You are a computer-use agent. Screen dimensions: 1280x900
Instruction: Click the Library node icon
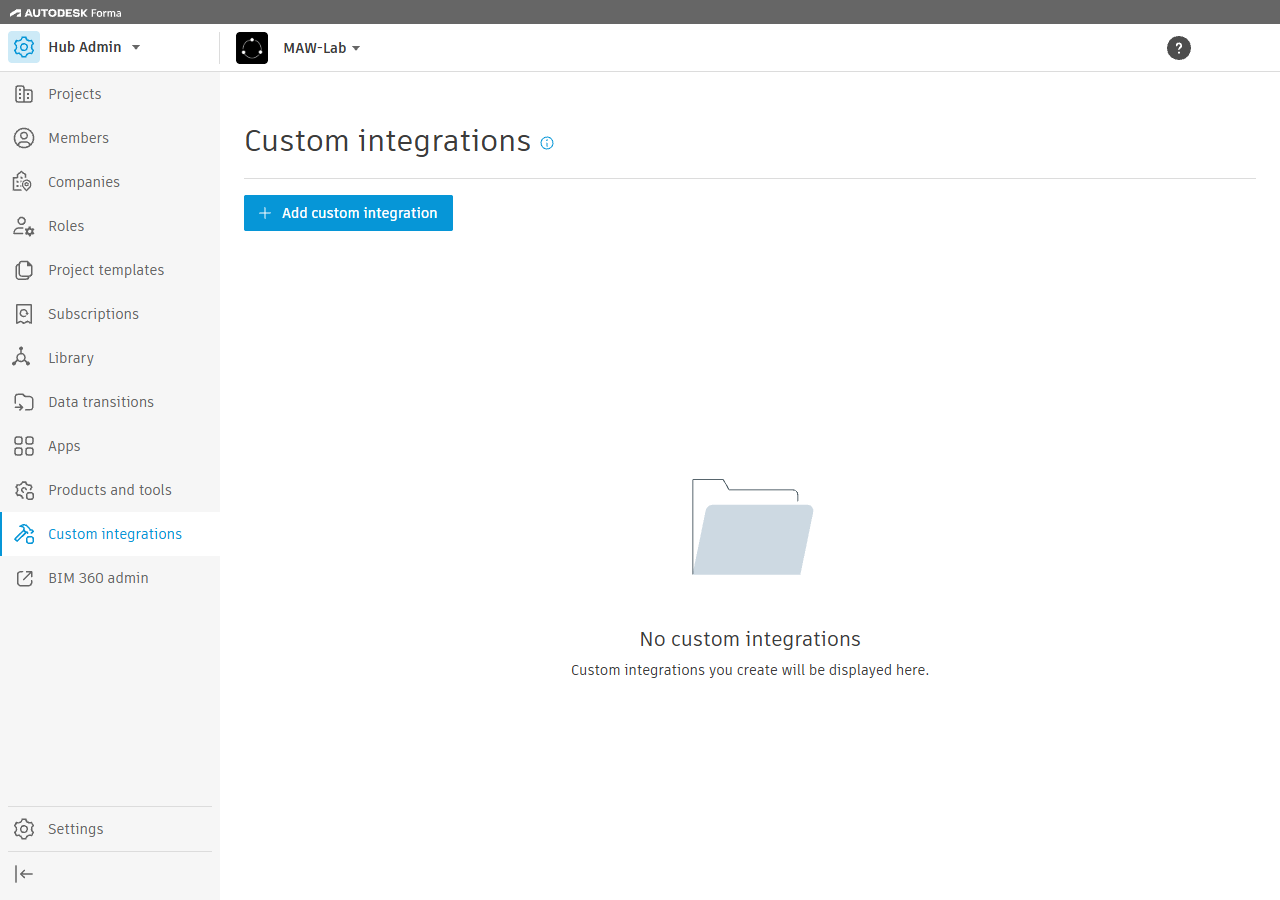tap(21, 358)
